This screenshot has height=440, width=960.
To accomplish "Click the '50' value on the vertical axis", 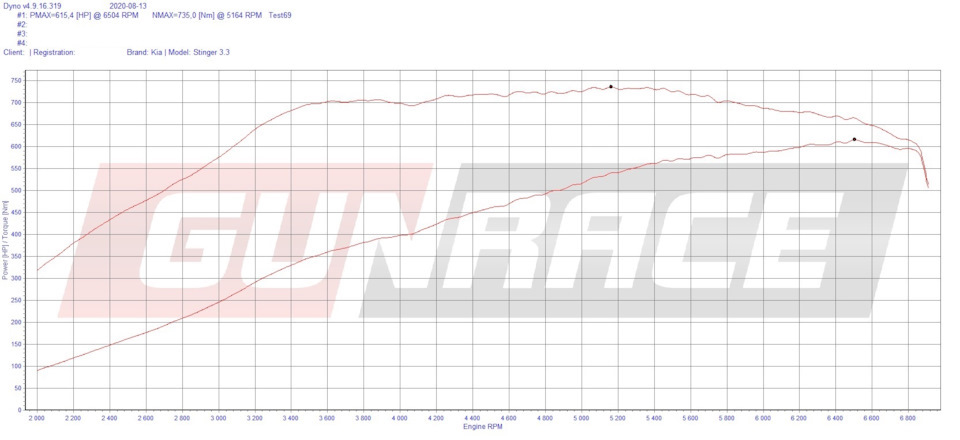I will (18, 389).
